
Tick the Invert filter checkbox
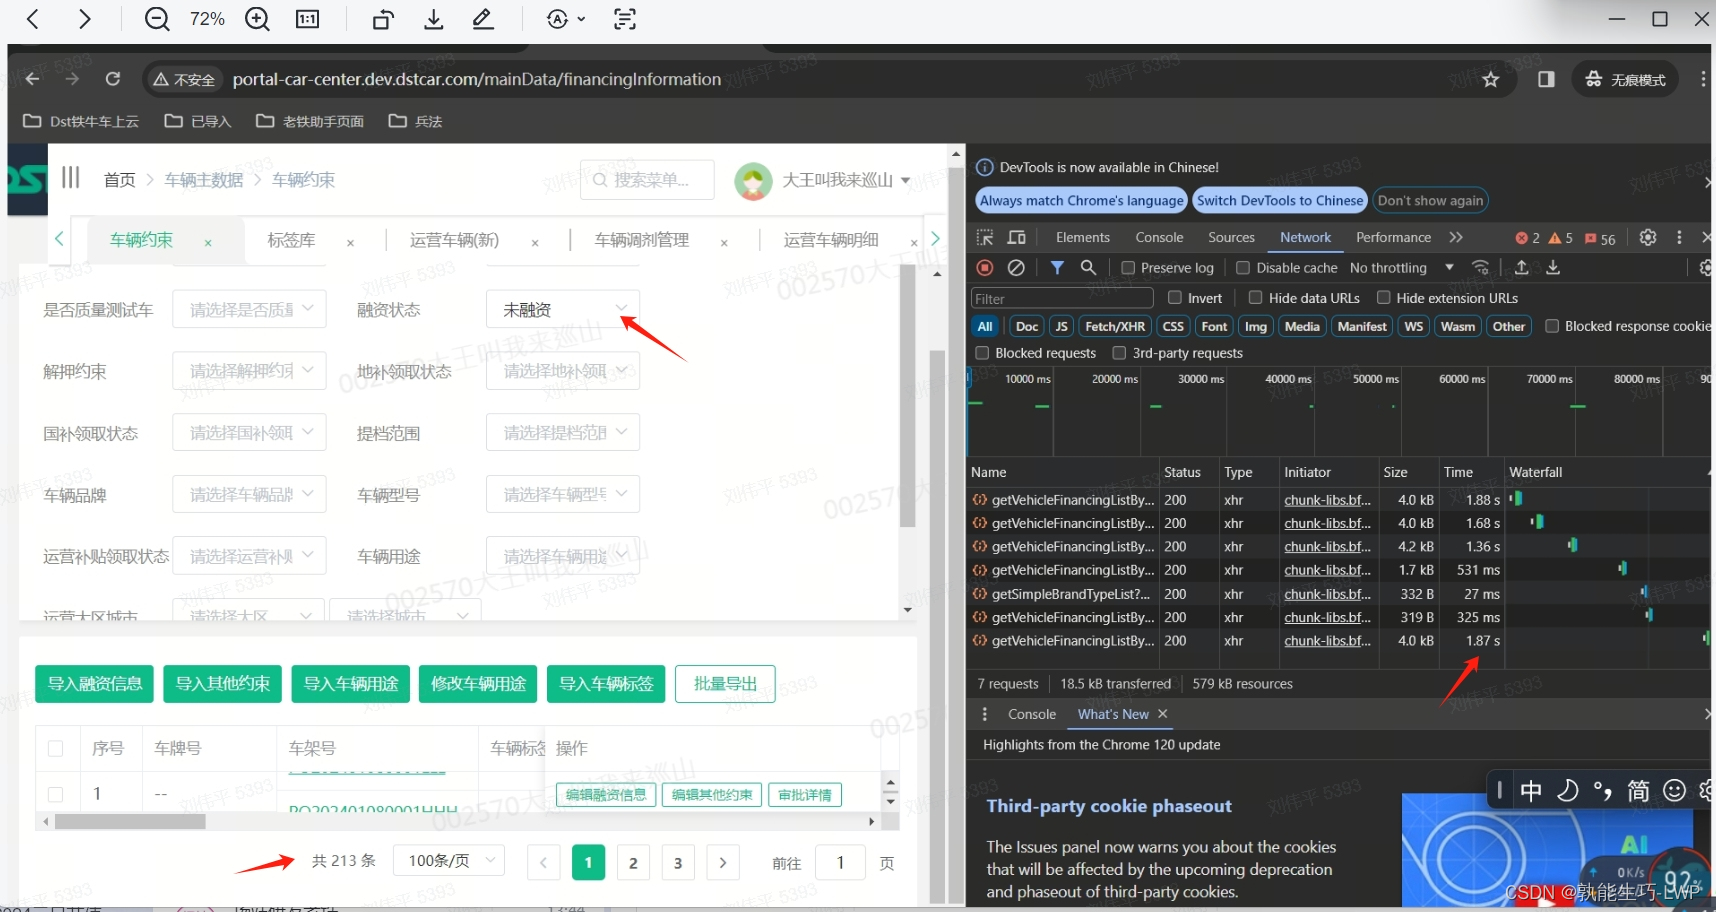click(1175, 298)
